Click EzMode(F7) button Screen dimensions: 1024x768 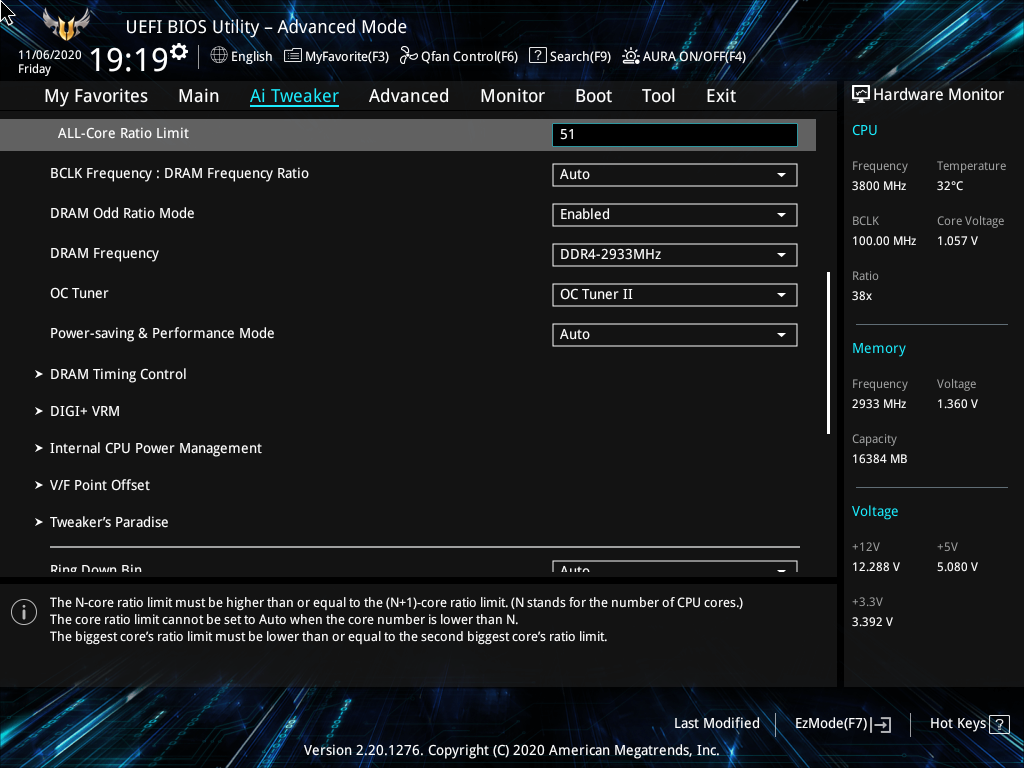(831, 724)
